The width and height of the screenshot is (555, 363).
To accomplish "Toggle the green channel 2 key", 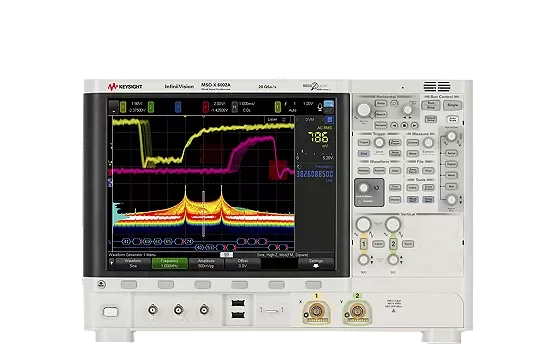I will coord(393,244).
